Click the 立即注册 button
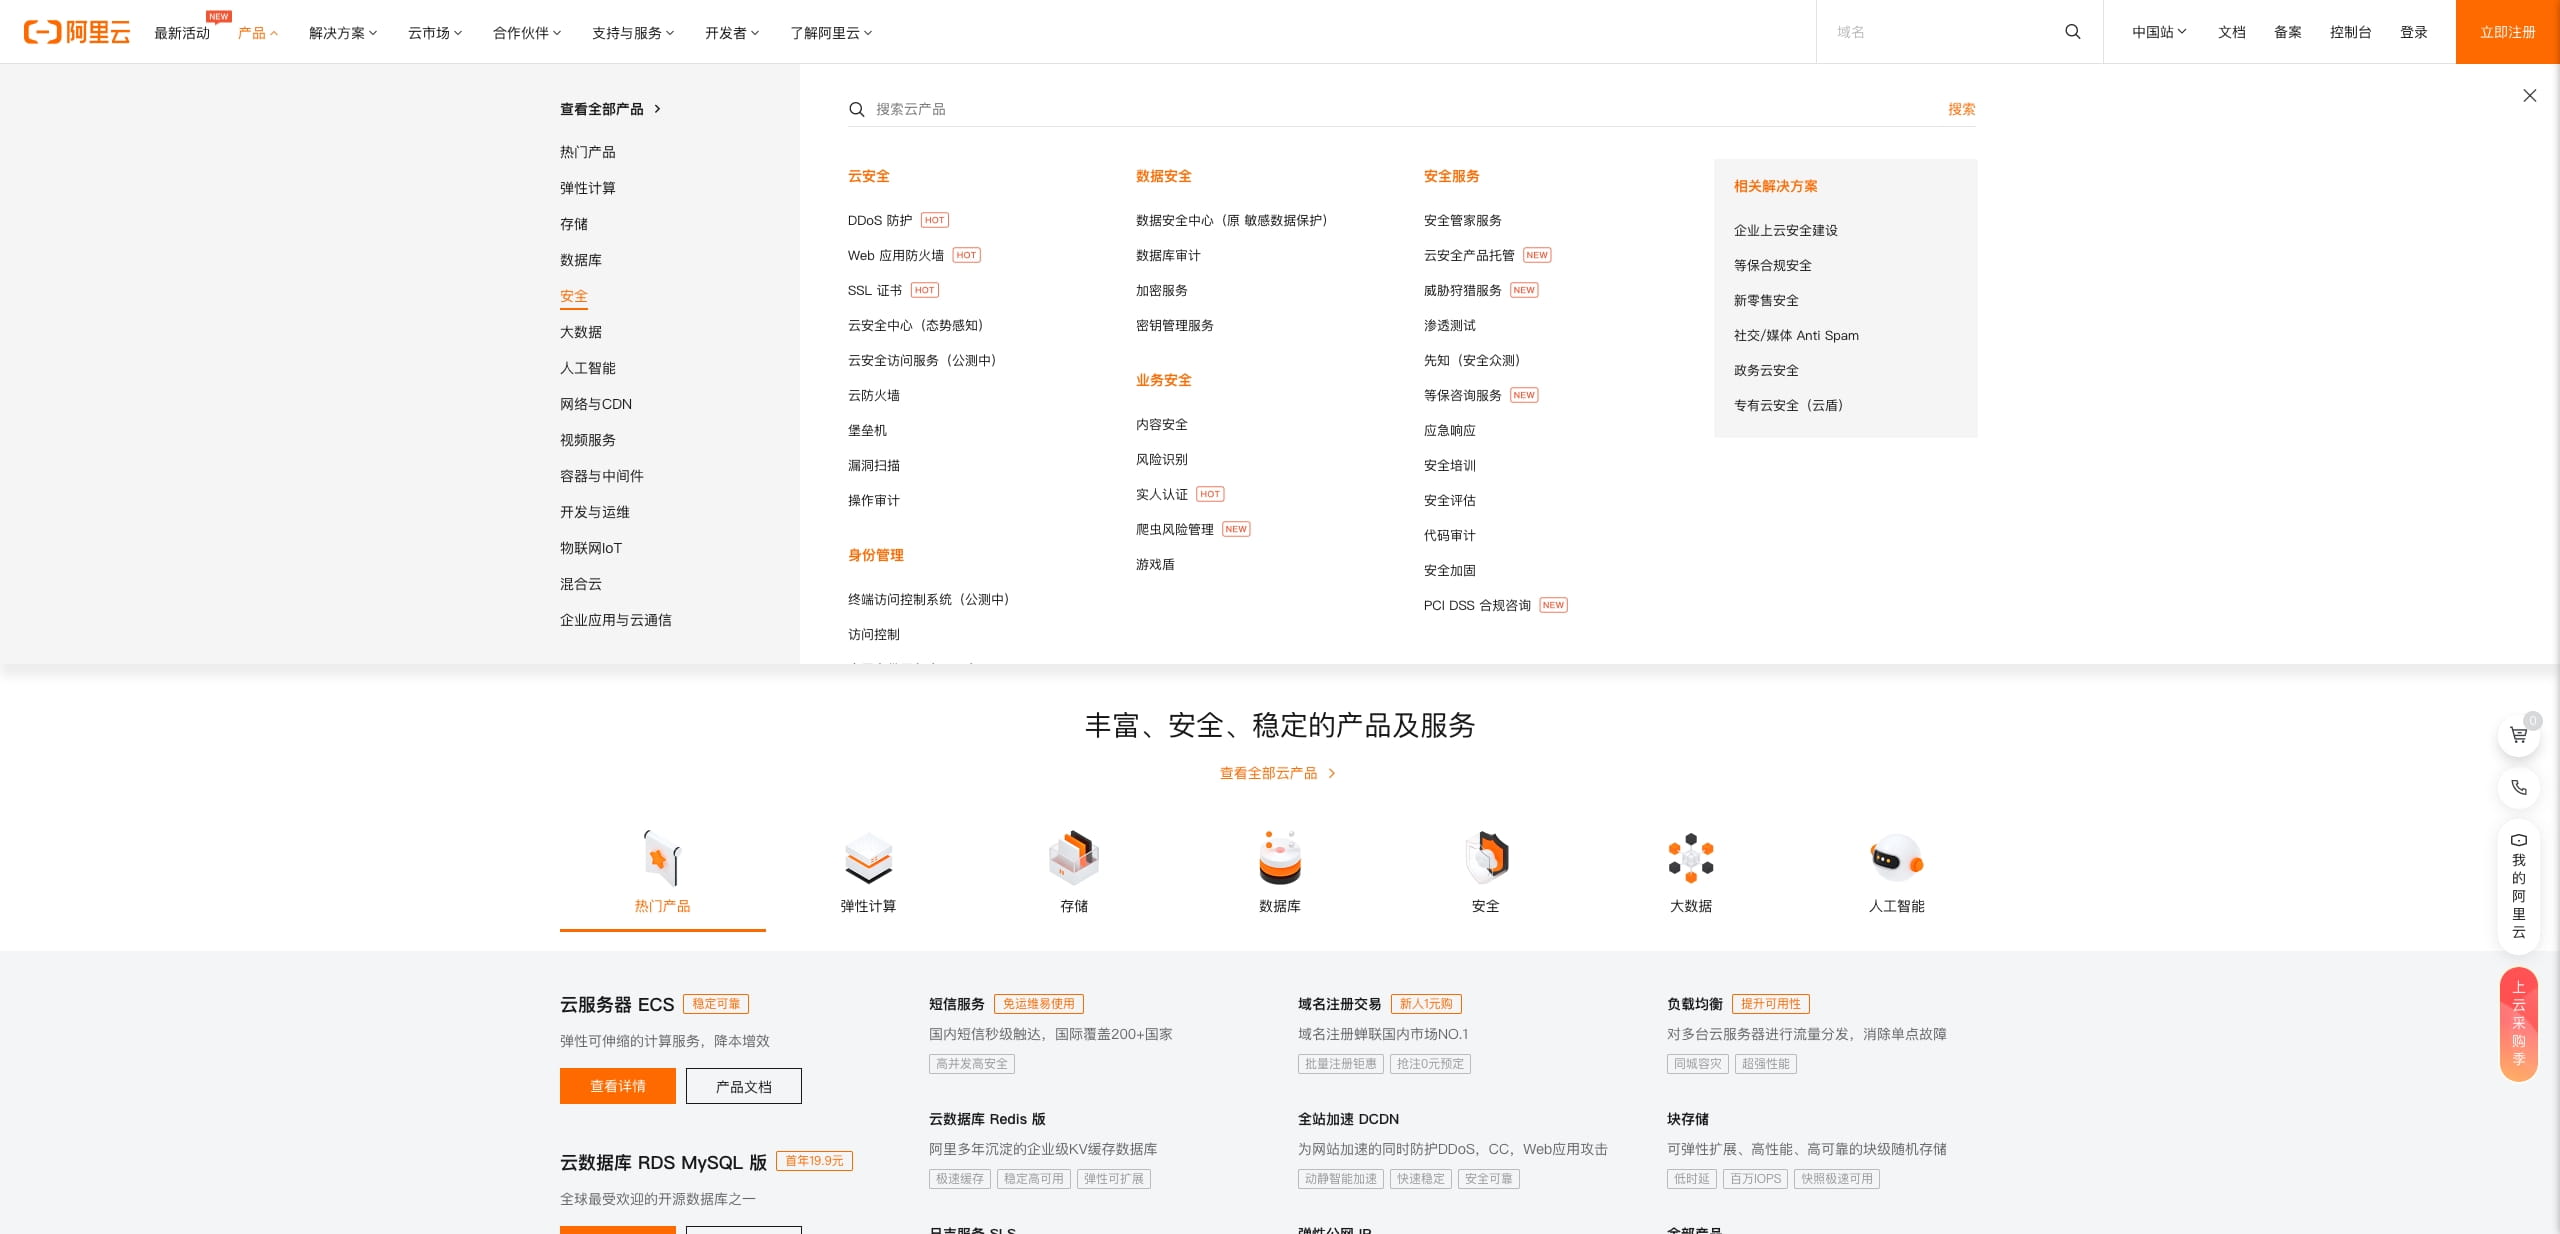Viewport: 2560px width, 1234px height. [x=2508, y=32]
